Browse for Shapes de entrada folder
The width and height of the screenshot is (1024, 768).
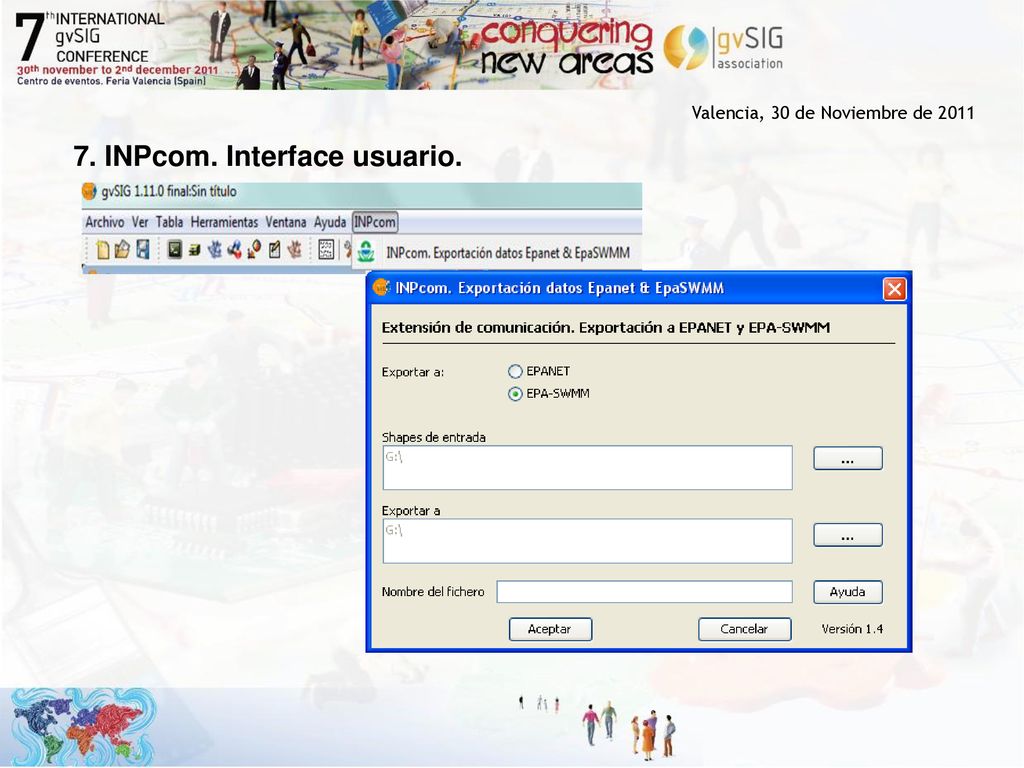[848, 458]
